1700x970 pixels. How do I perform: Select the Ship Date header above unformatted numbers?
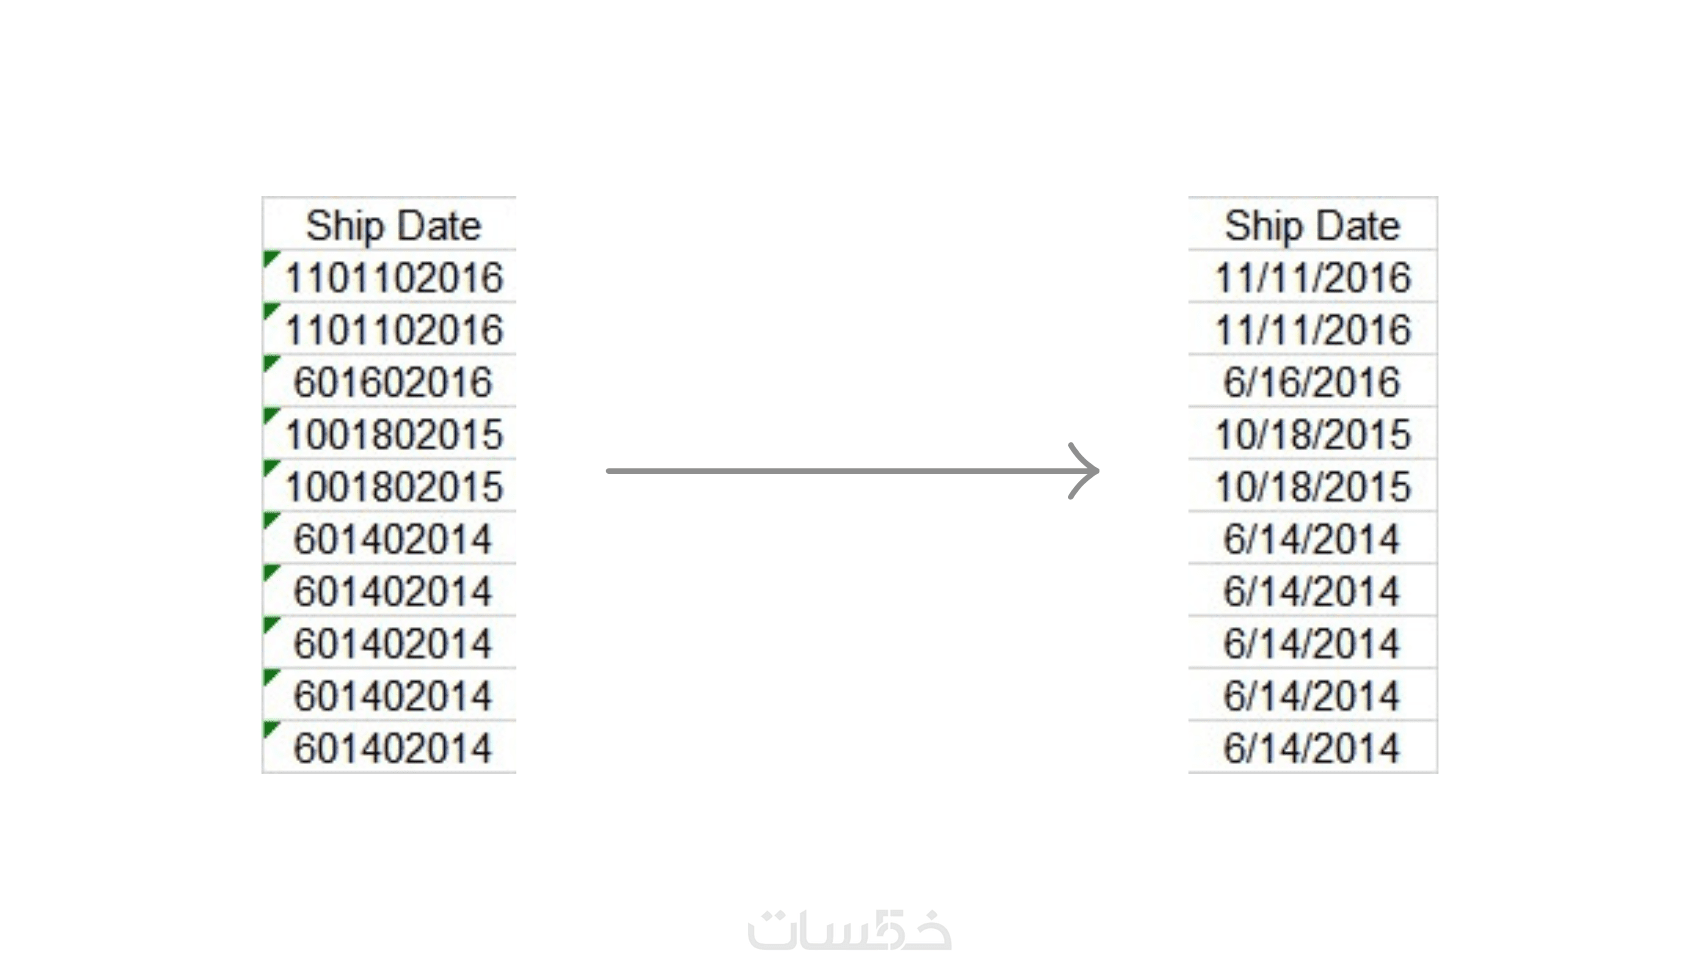tap(389, 224)
